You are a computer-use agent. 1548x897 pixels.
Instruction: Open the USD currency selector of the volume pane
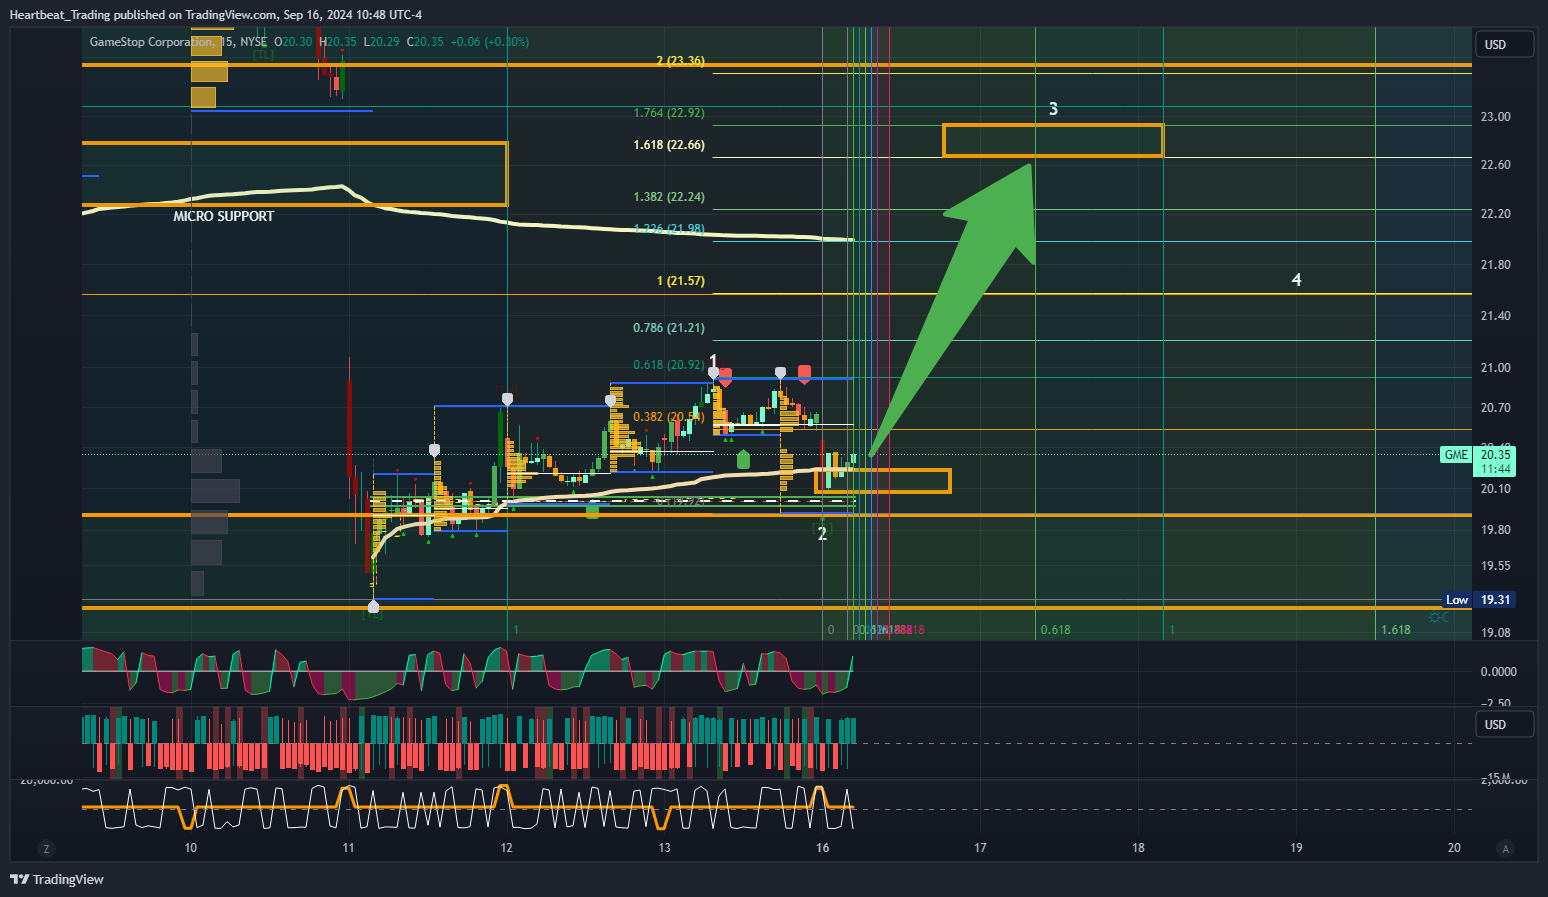1504,724
